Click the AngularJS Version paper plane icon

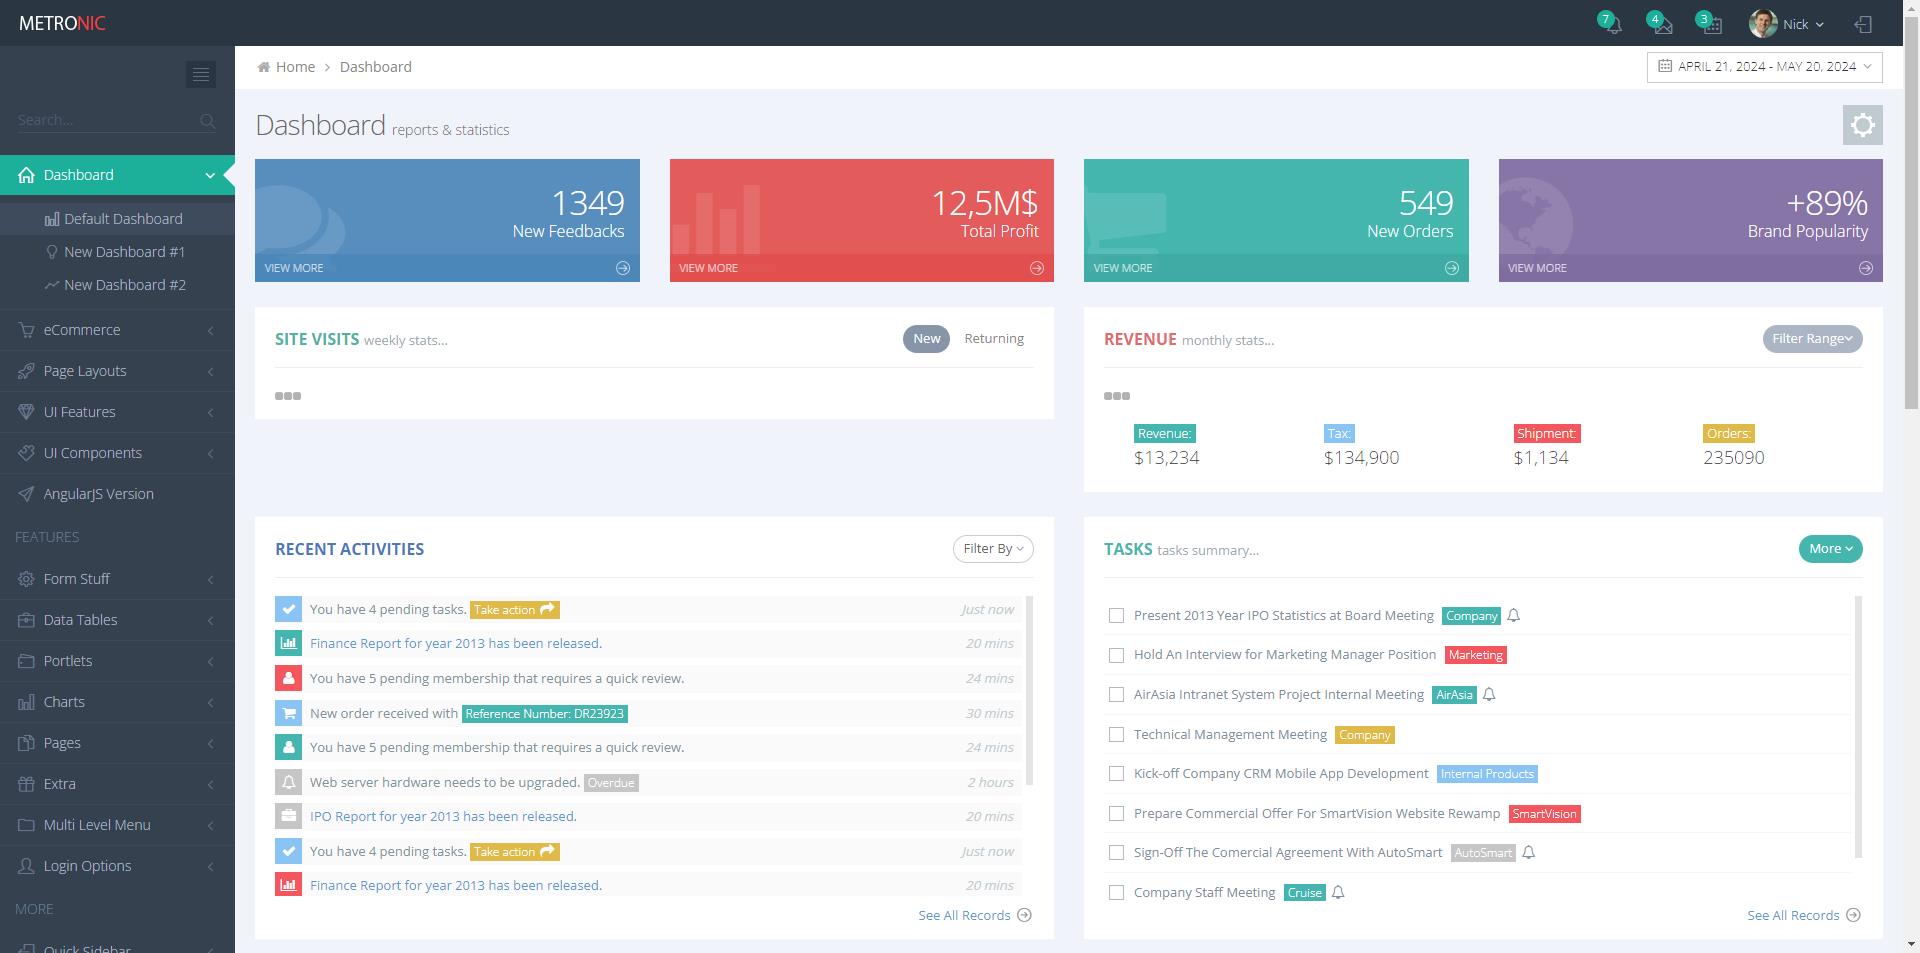tap(26, 494)
